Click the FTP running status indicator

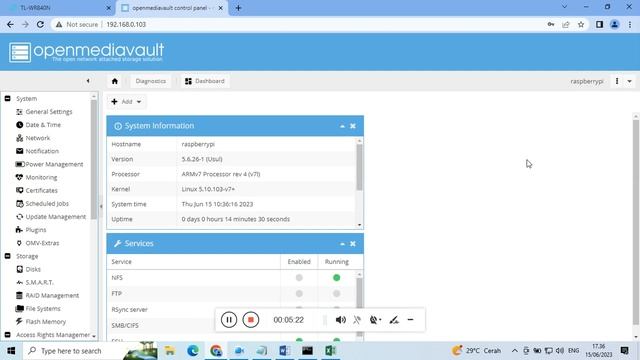point(336,293)
